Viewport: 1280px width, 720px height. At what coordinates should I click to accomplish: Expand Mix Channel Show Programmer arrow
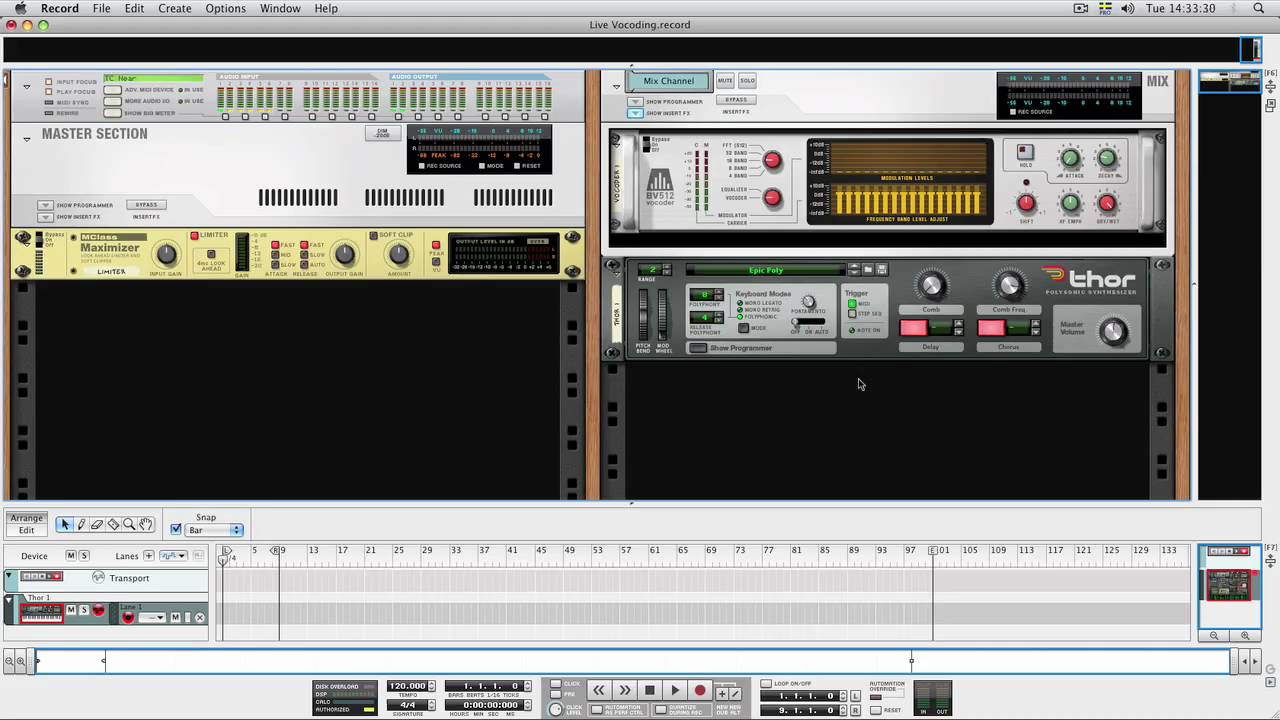click(x=635, y=102)
